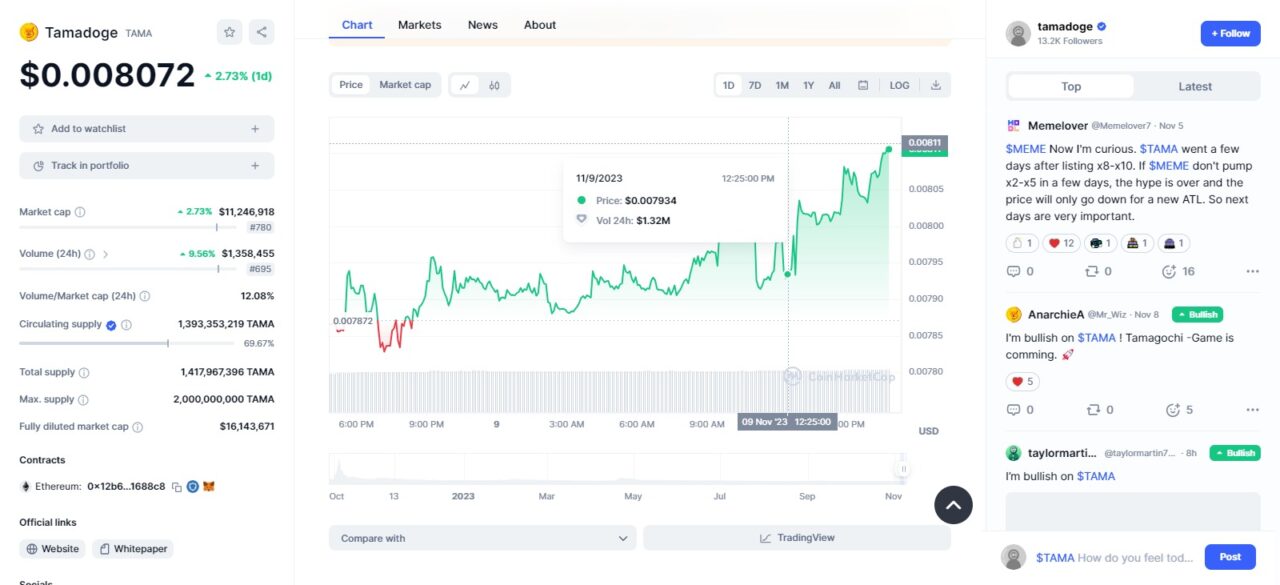Viewport: 1280px width, 585px height.
Task: Click plus sign on Track in portfolio
Action: (x=255, y=166)
